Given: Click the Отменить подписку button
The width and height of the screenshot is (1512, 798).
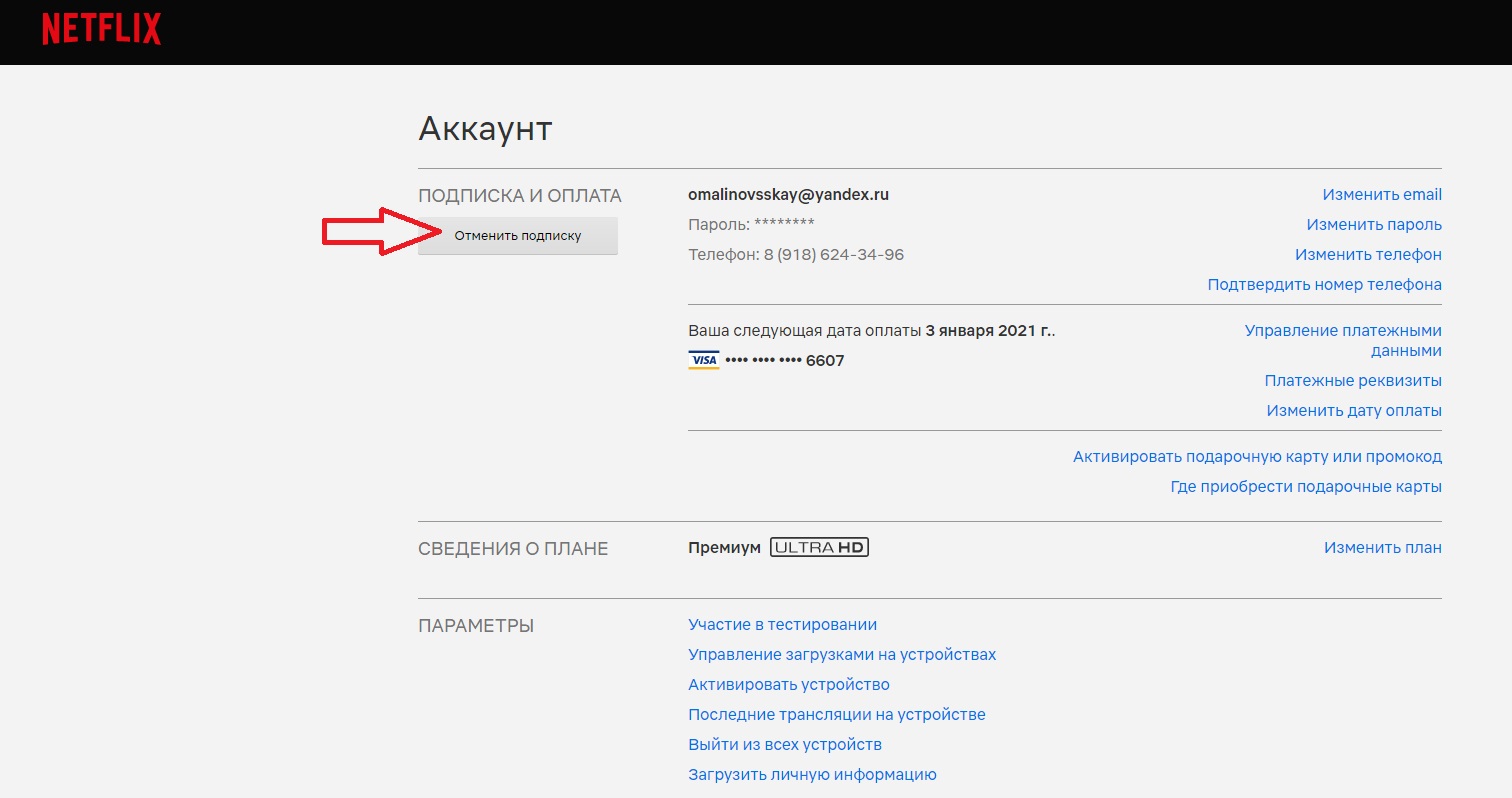Looking at the screenshot, I should [518, 236].
